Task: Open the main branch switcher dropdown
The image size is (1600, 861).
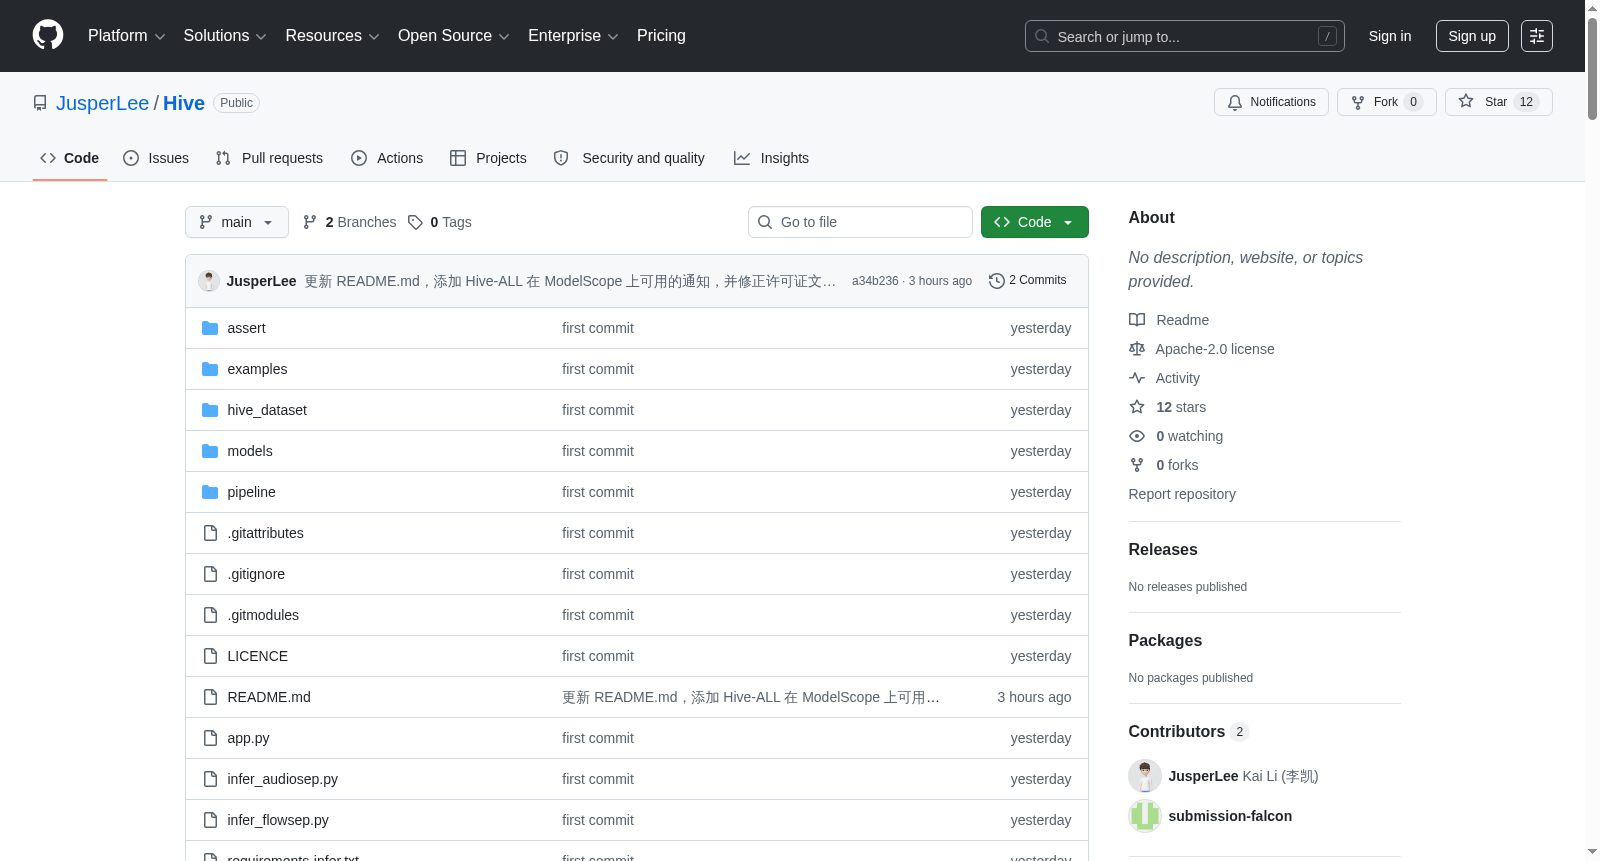Action: pos(237,222)
